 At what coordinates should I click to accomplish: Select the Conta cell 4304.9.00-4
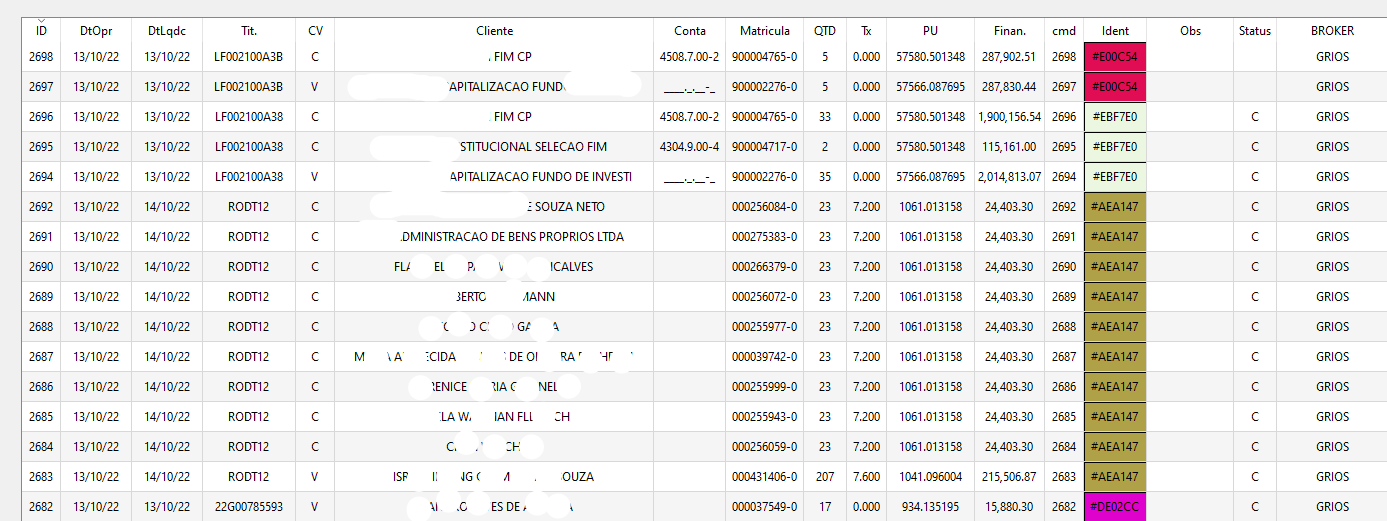pos(690,147)
